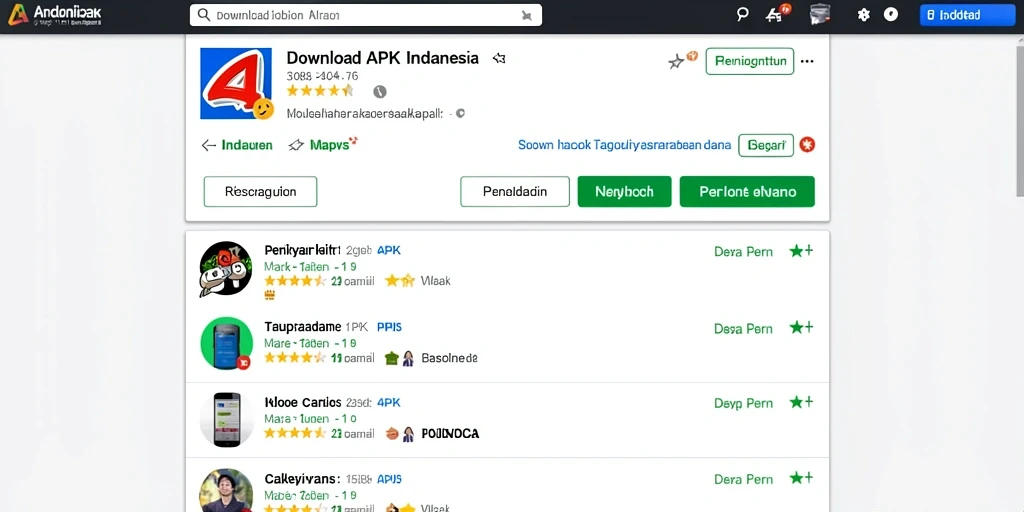This screenshot has width=1024, height=512.
Task: Click the green Perlont elvano button
Action: tap(747, 191)
